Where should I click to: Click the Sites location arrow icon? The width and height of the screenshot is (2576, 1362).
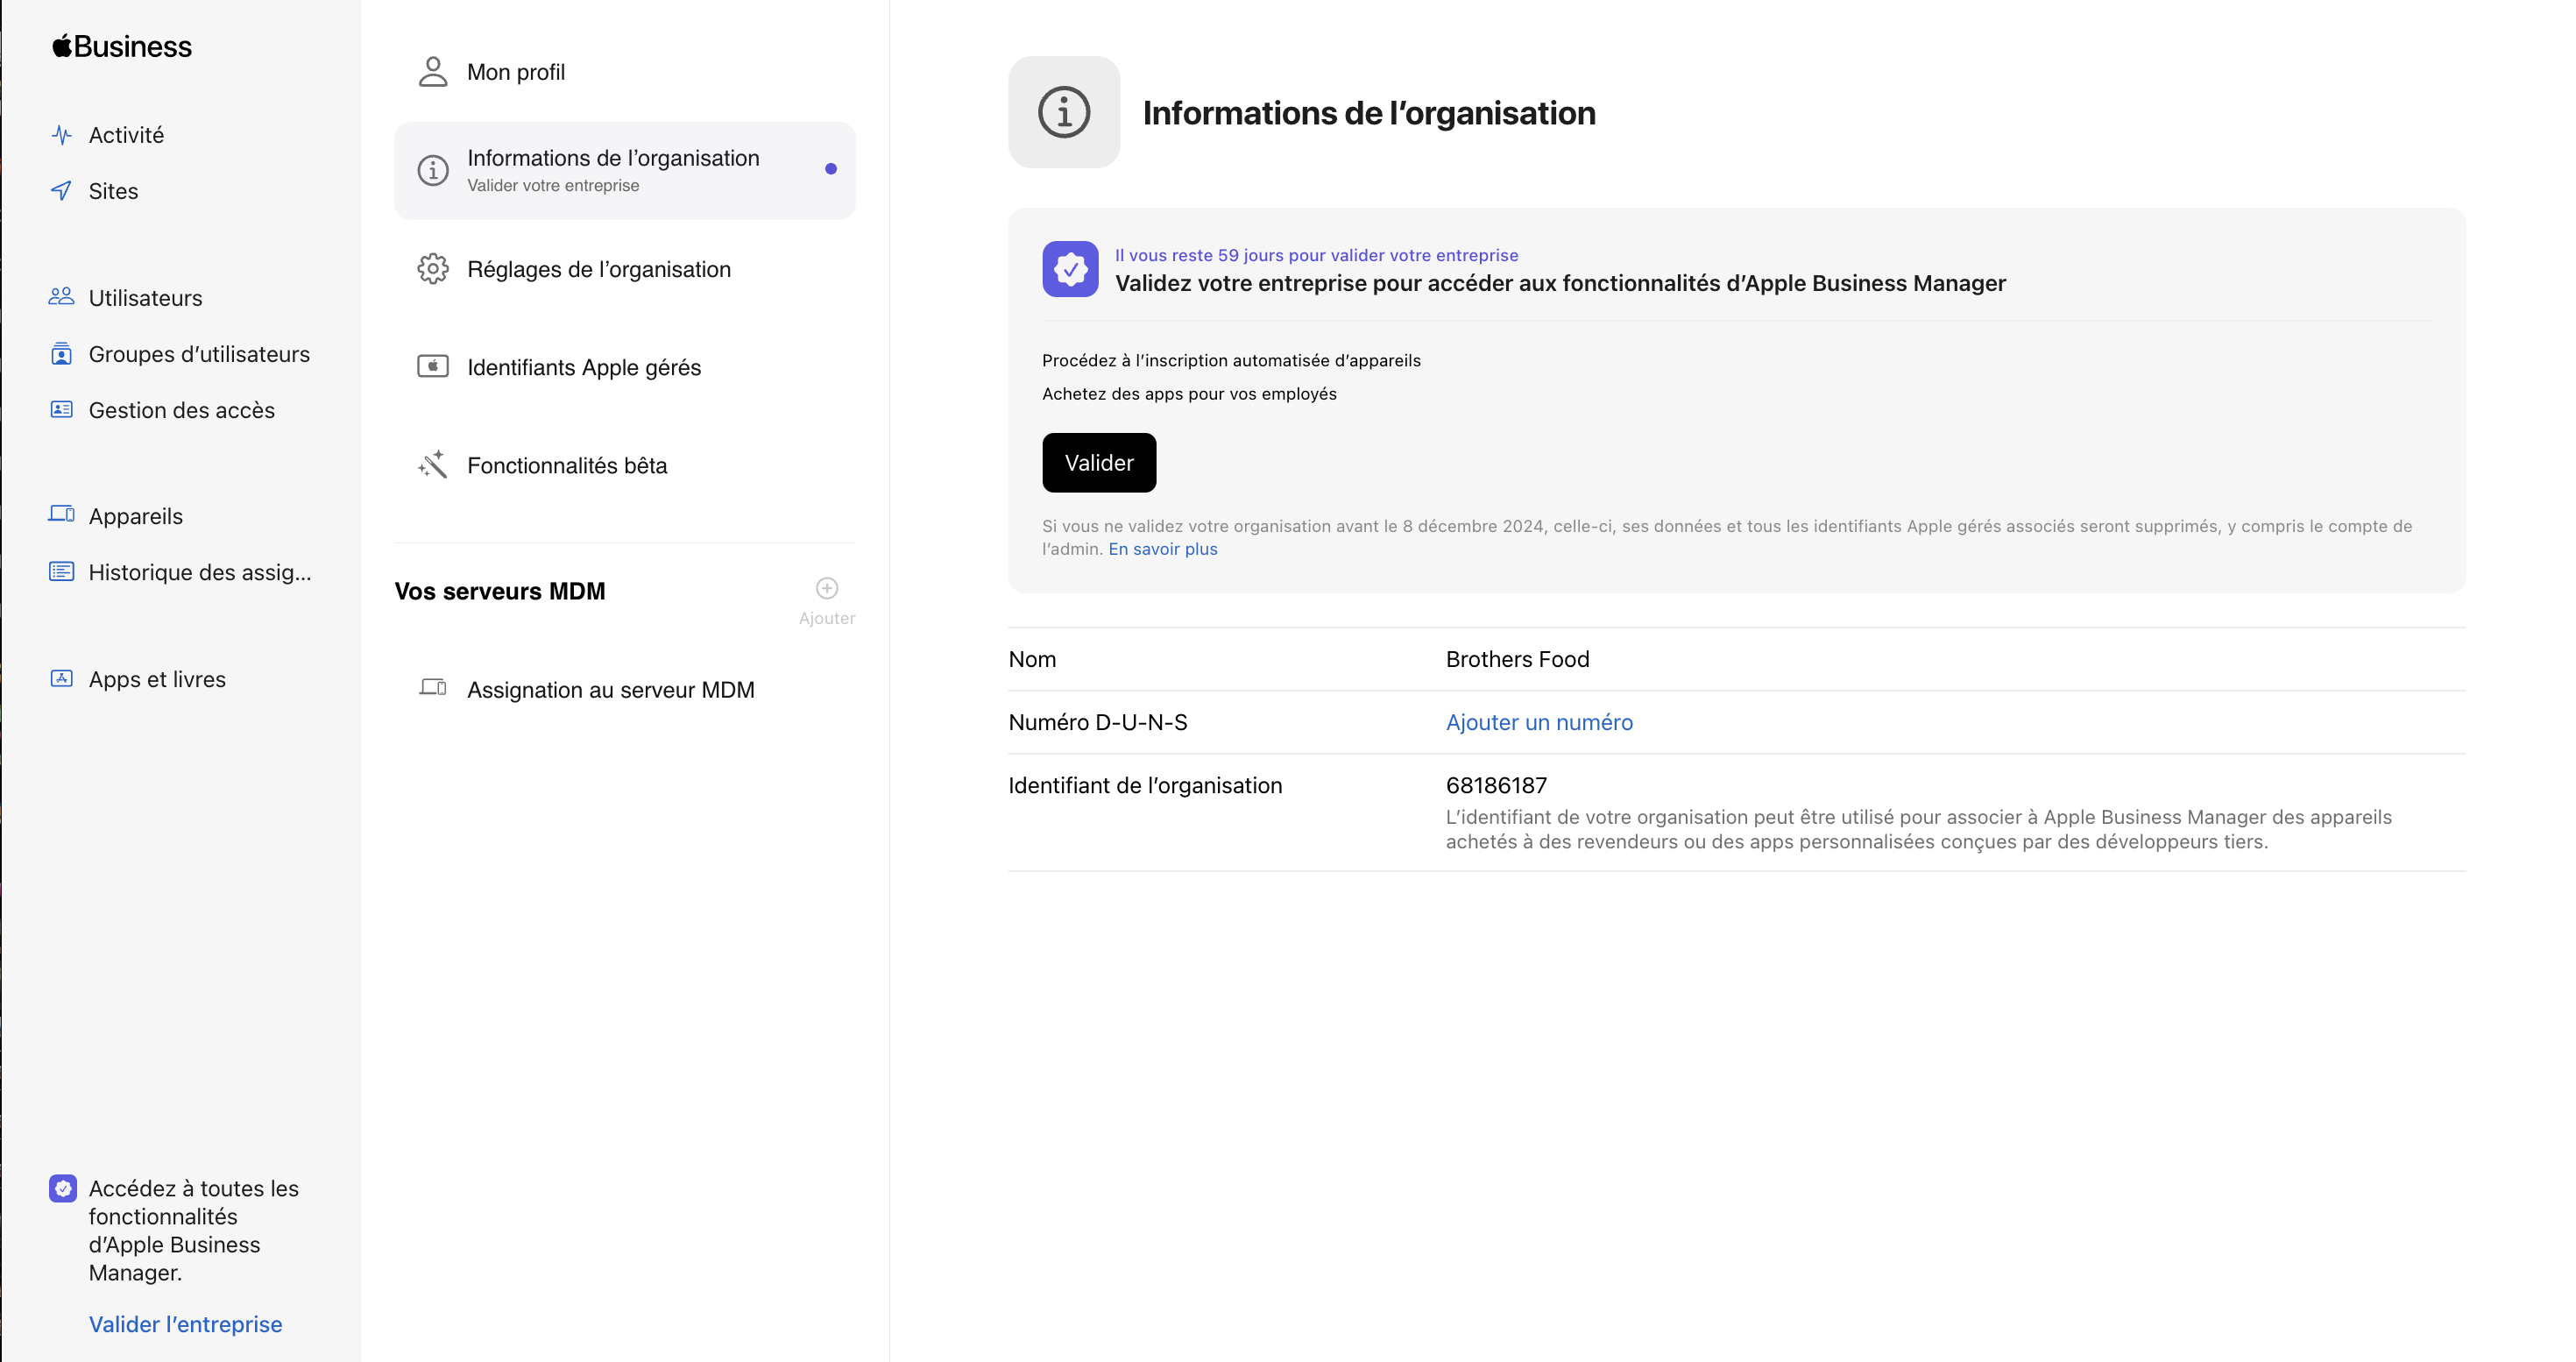[62, 190]
